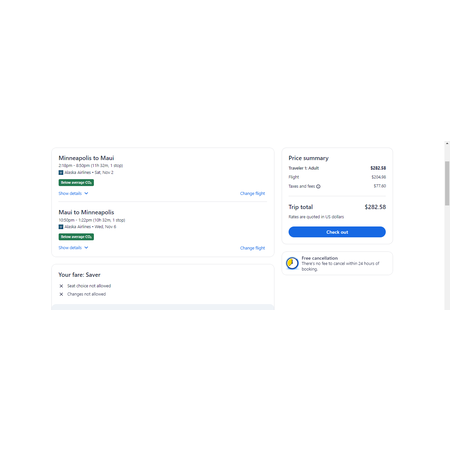450x450 pixels.
Task: Expand Show details for Minneapolis to Maui
Action: tap(73, 193)
